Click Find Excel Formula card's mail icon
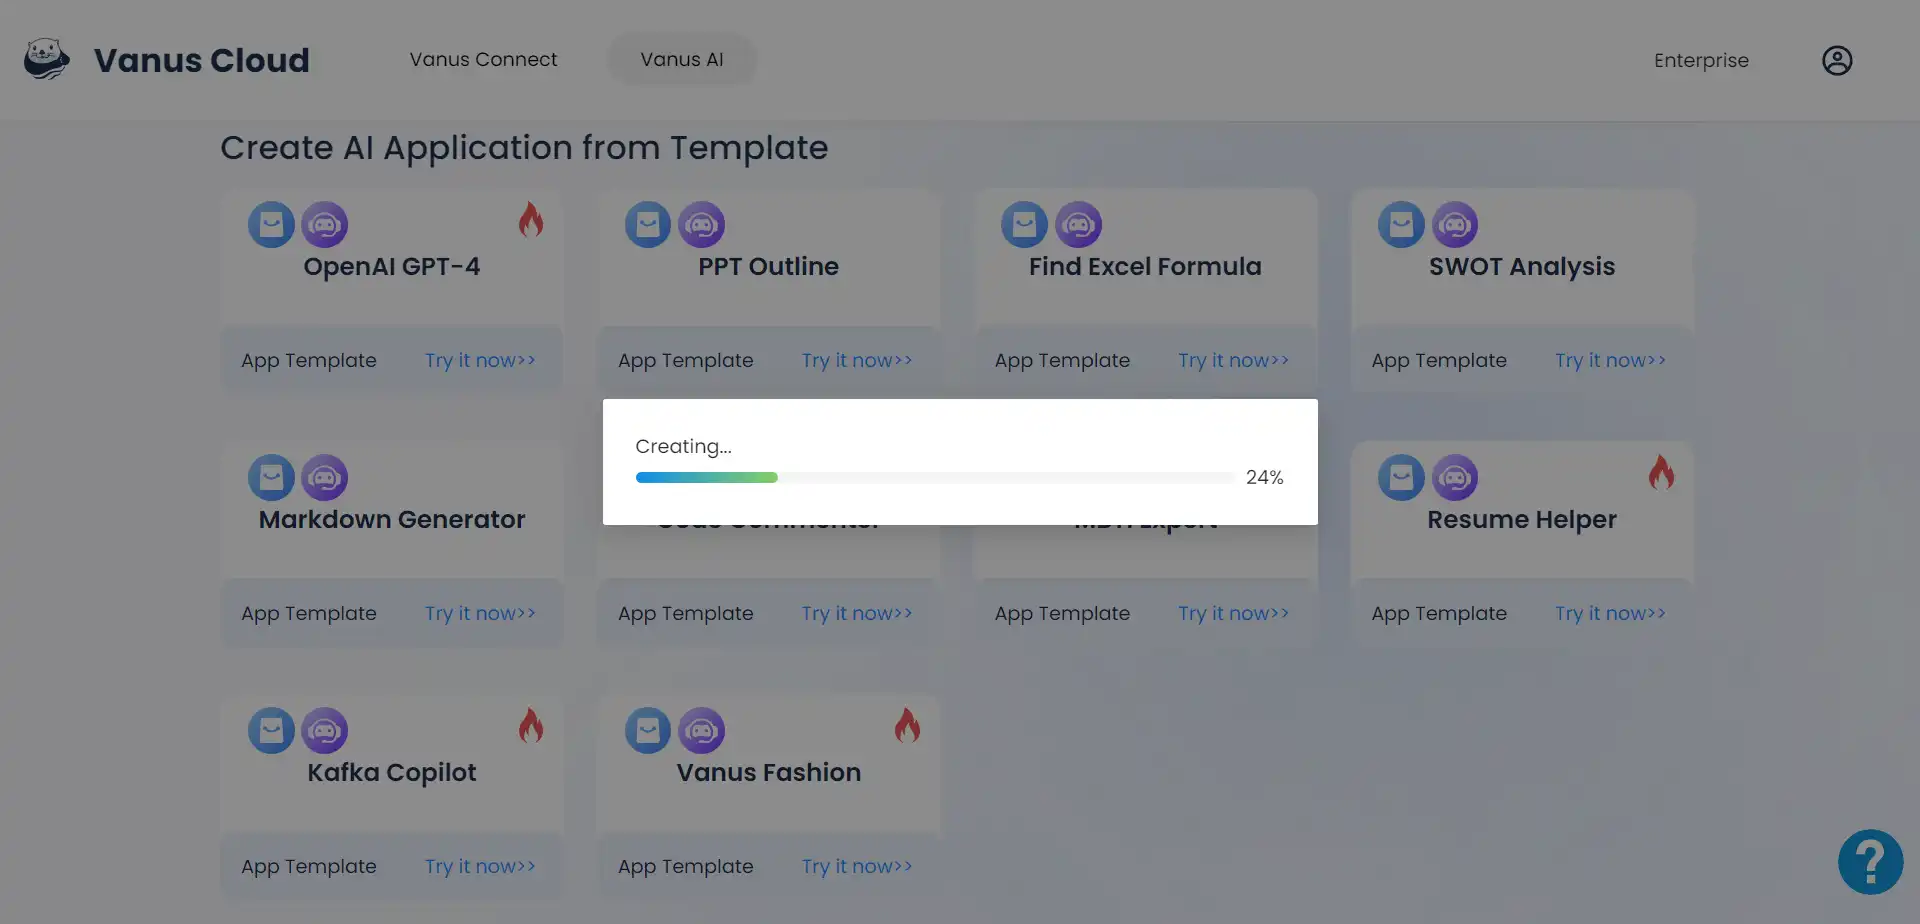This screenshot has height=924, width=1920. [x=1025, y=225]
